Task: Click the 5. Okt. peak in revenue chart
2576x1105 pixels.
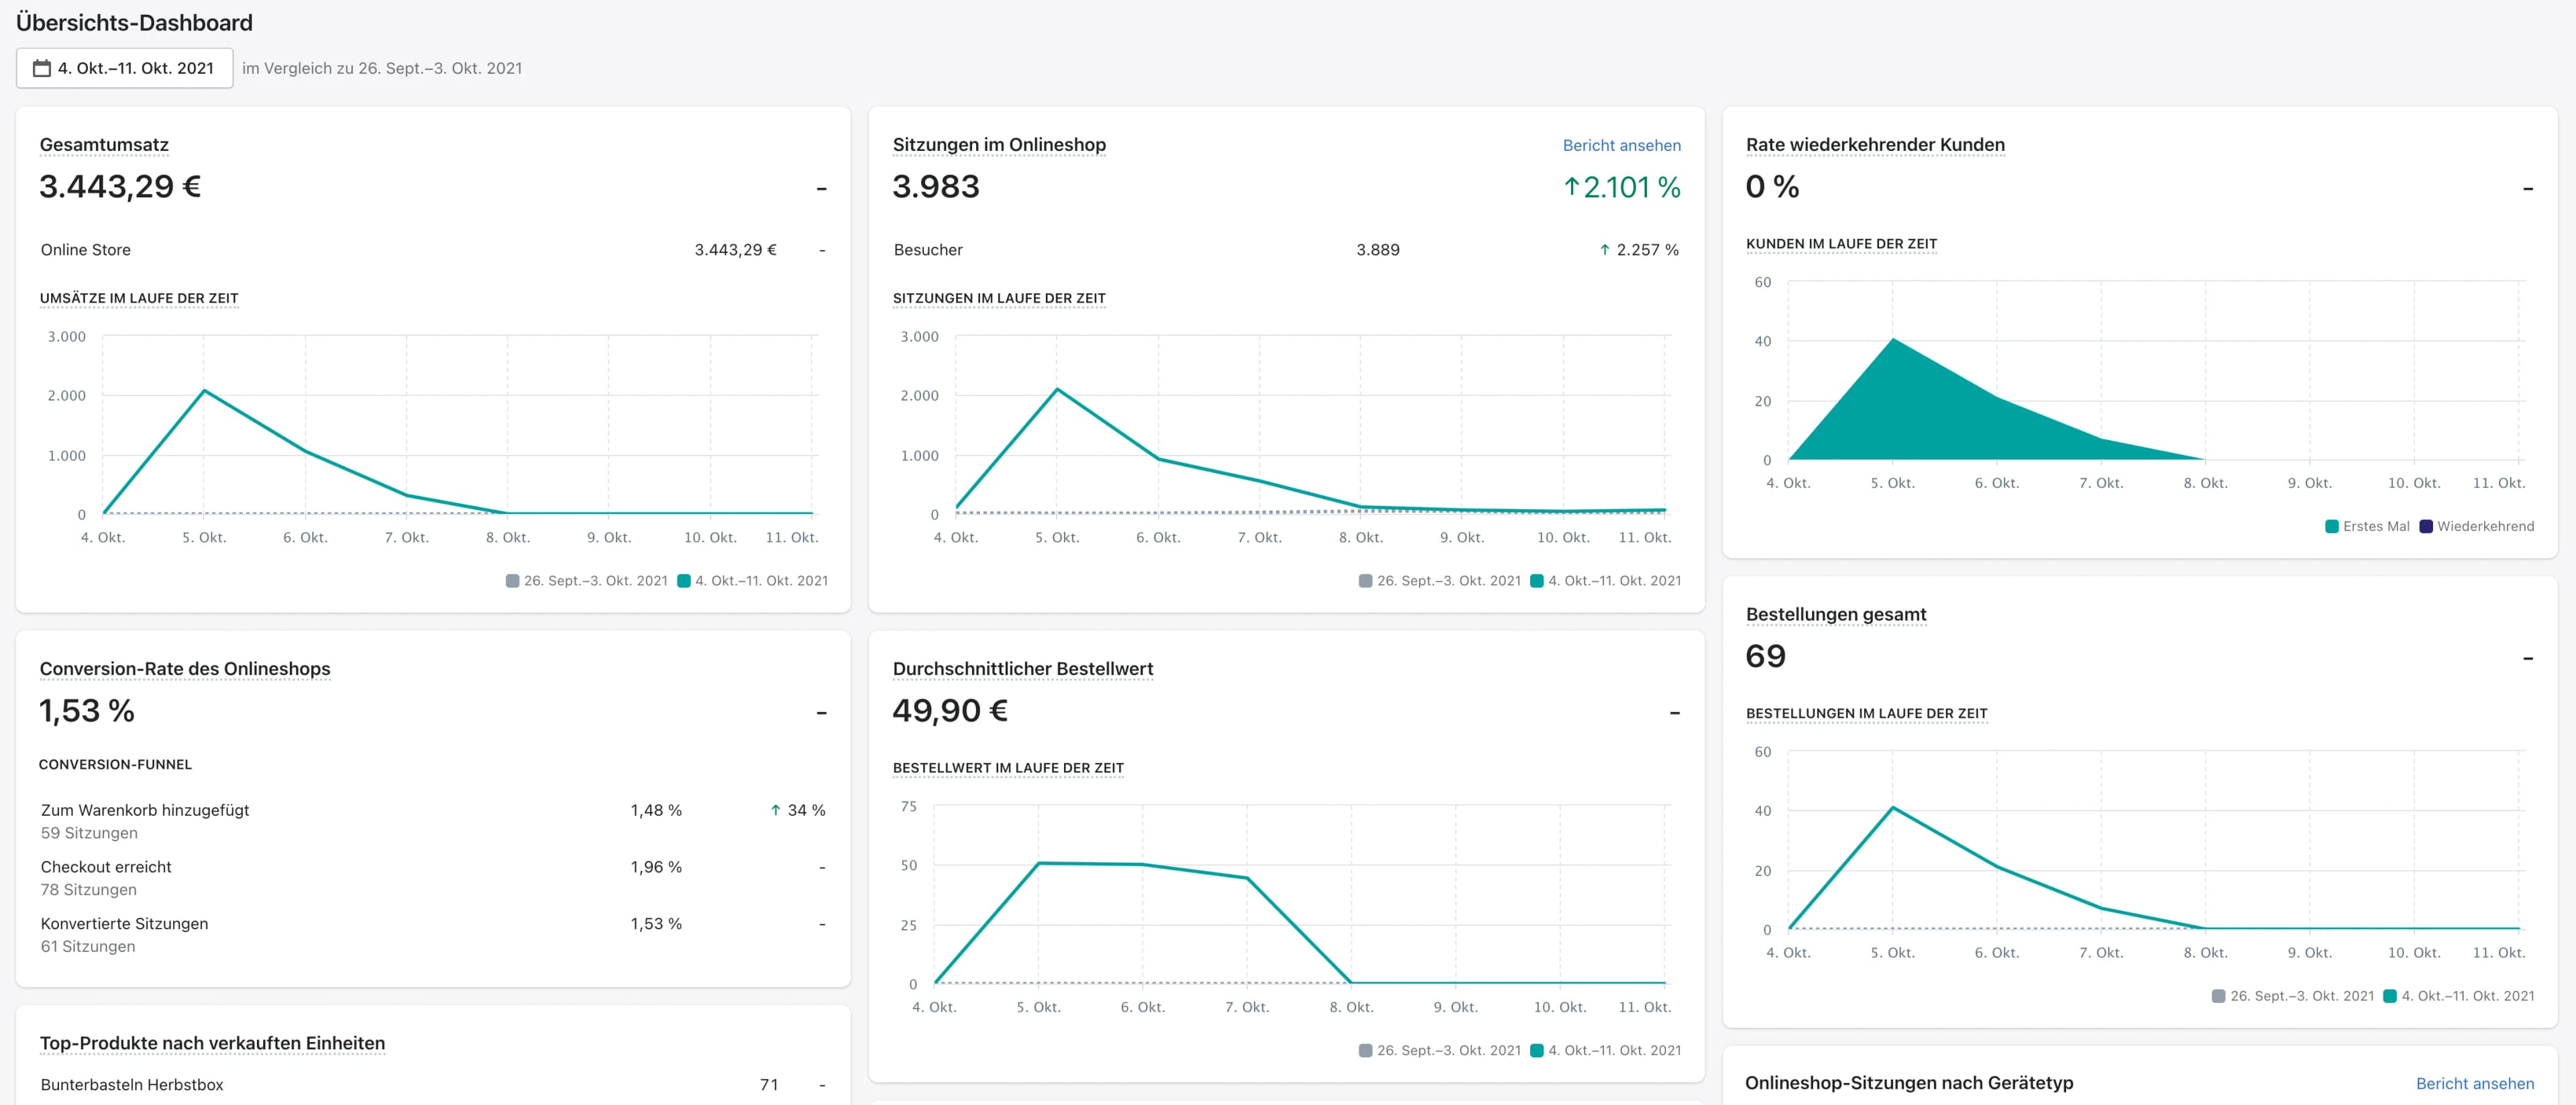Action: coord(204,390)
